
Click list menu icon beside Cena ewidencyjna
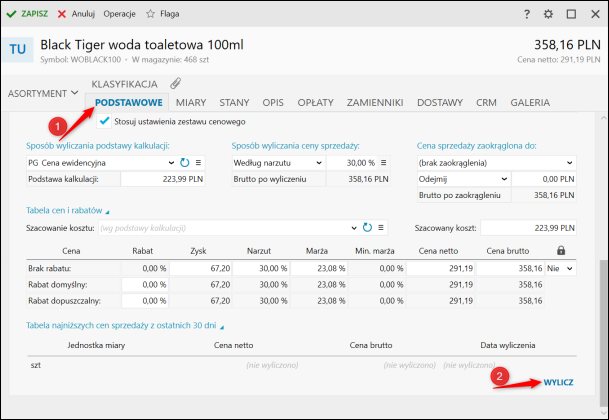198,163
